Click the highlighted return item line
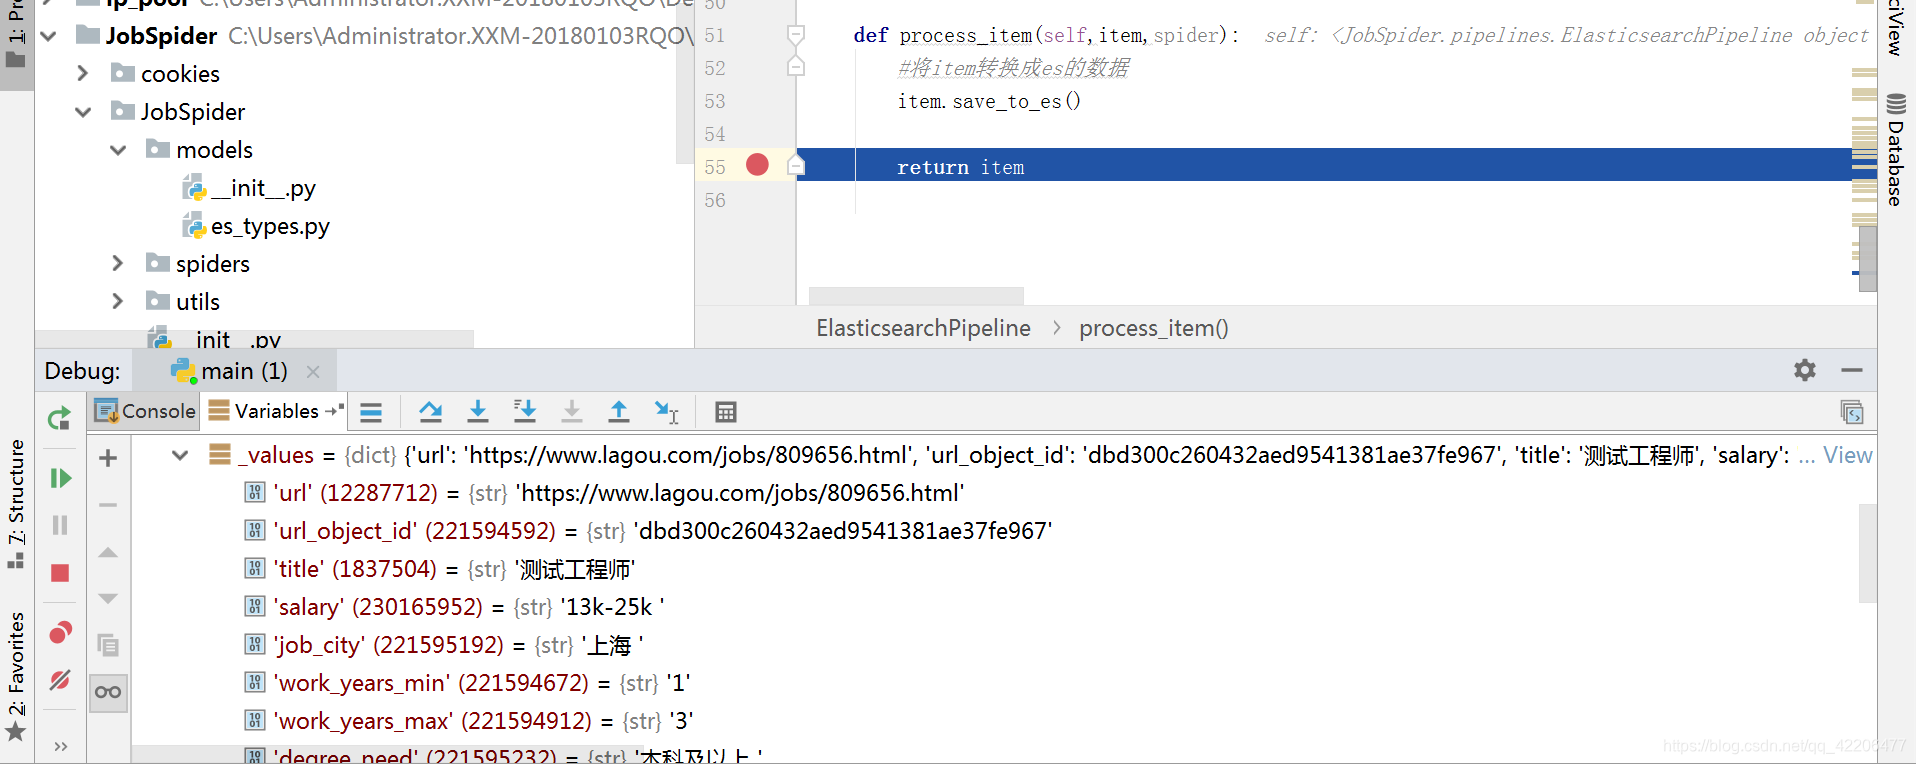Image resolution: width=1916 pixels, height=764 pixels. click(1324, 165)
